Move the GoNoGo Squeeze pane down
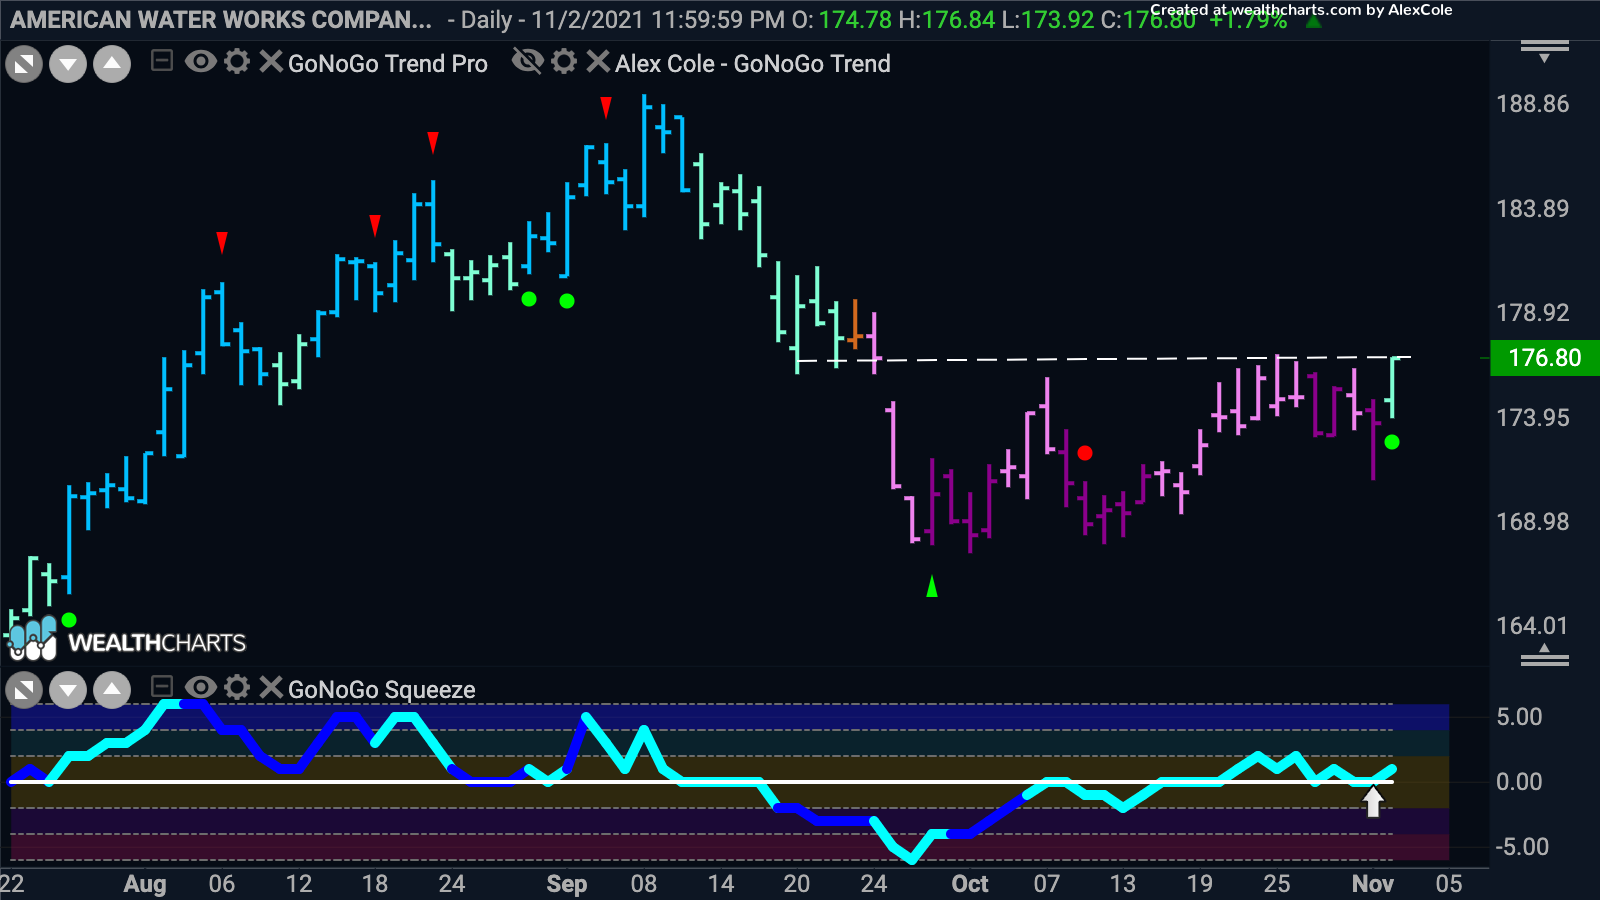The width and height of the screenshot is (1600, 900). [x=68, y=690]
